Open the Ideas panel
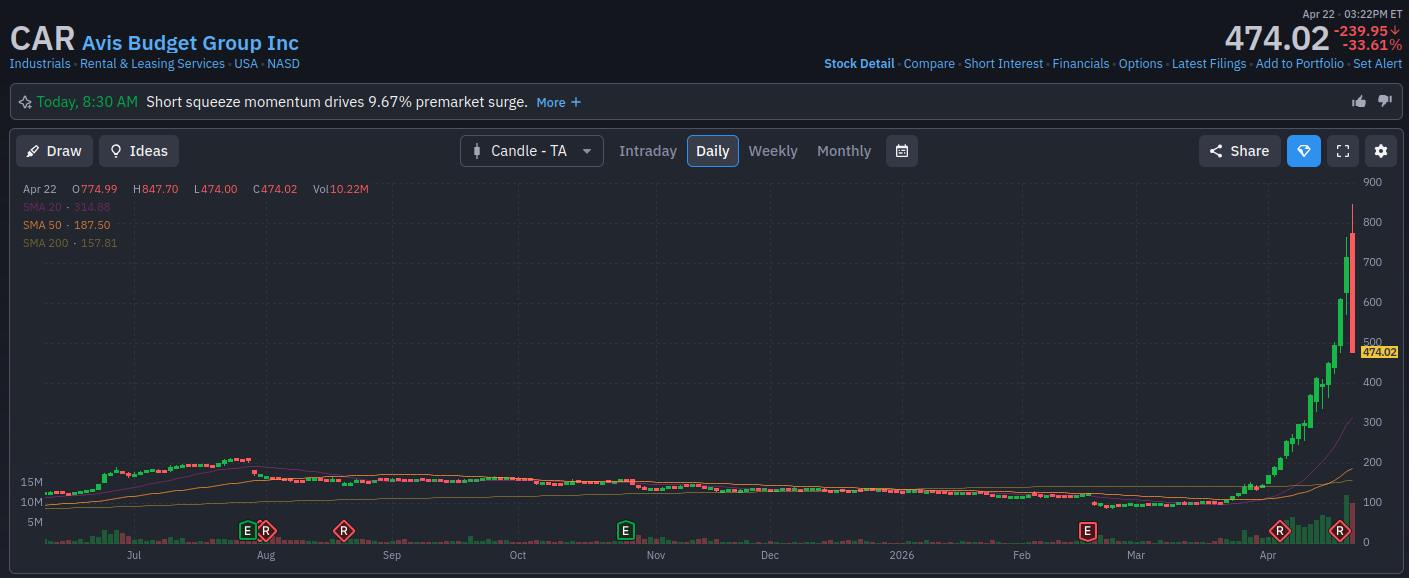 pyautogui.click(x=139, y=151)
